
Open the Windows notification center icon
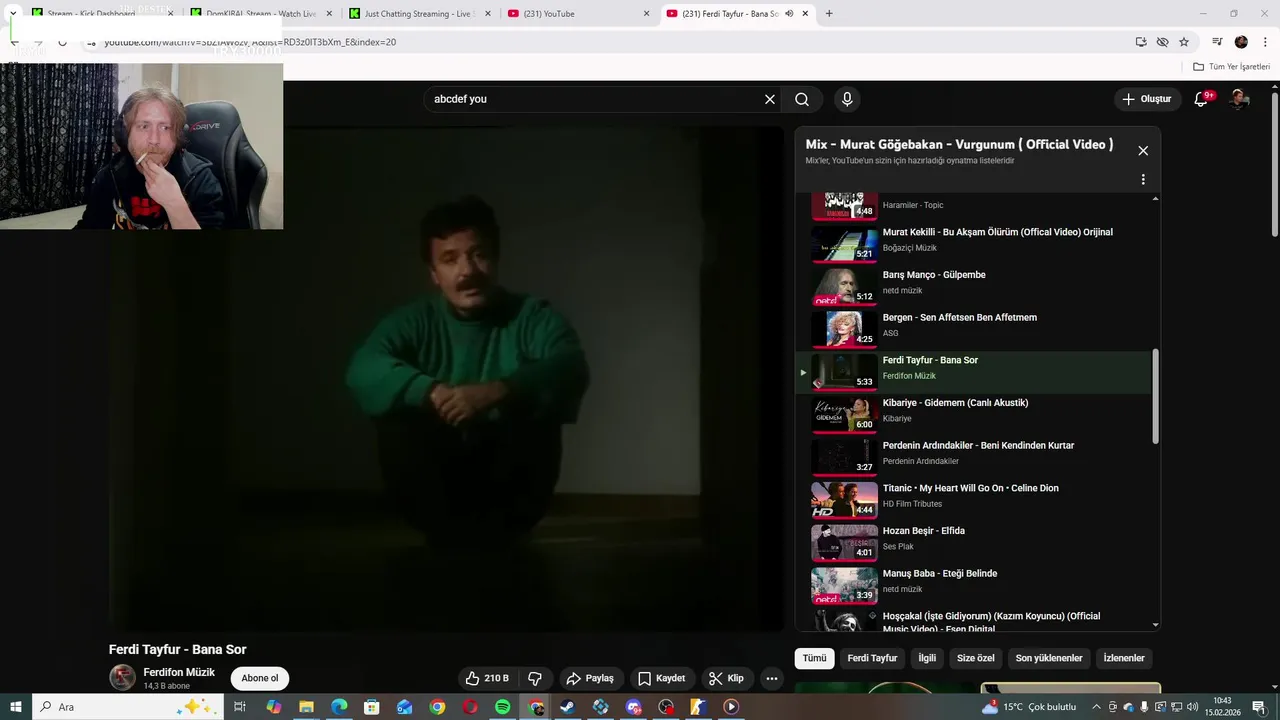tap(1259, 707)
